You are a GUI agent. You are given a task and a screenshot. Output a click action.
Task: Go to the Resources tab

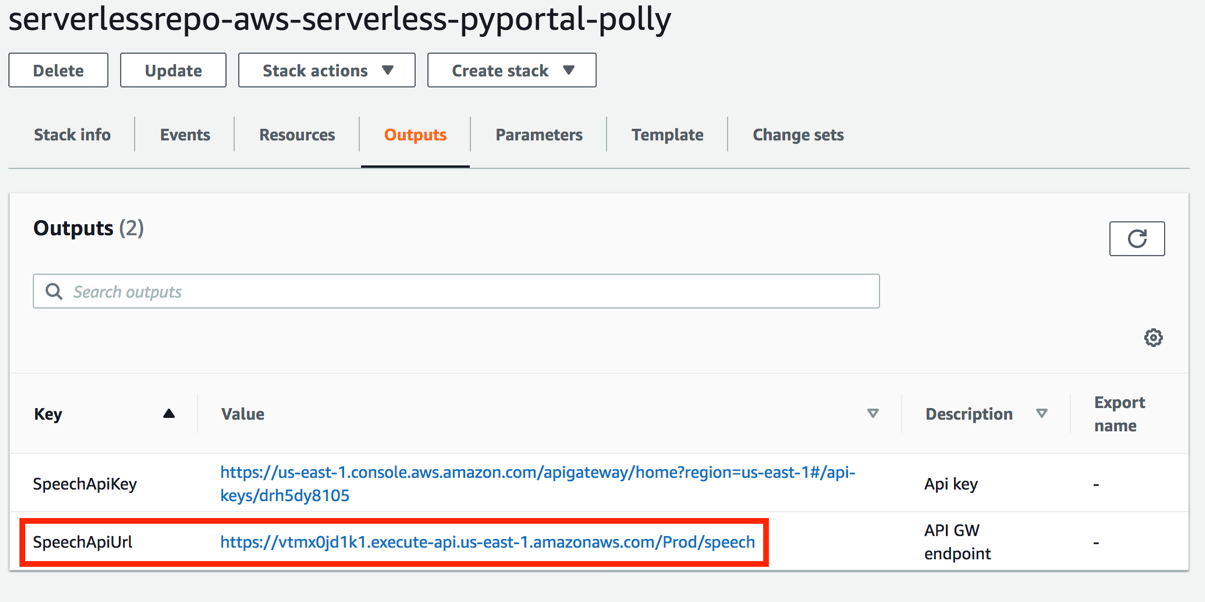pos(297,135)
